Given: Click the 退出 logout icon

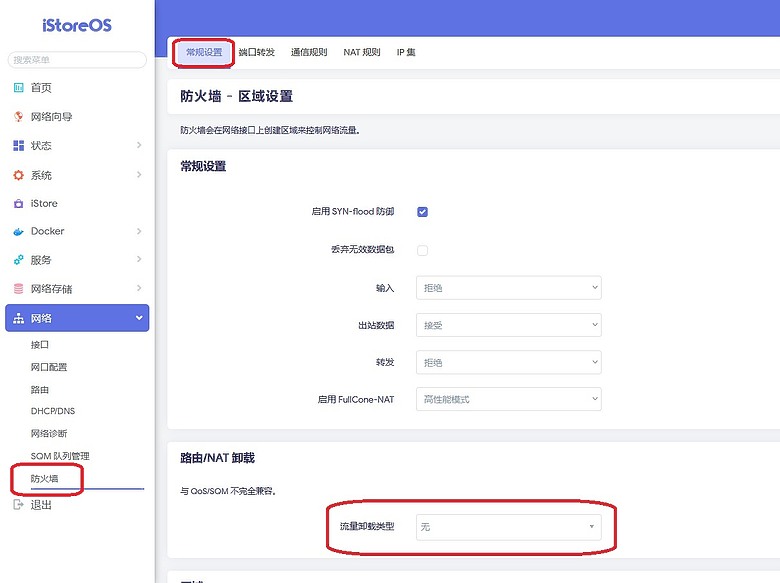Looking at the screenshot, I should point(18,505).
